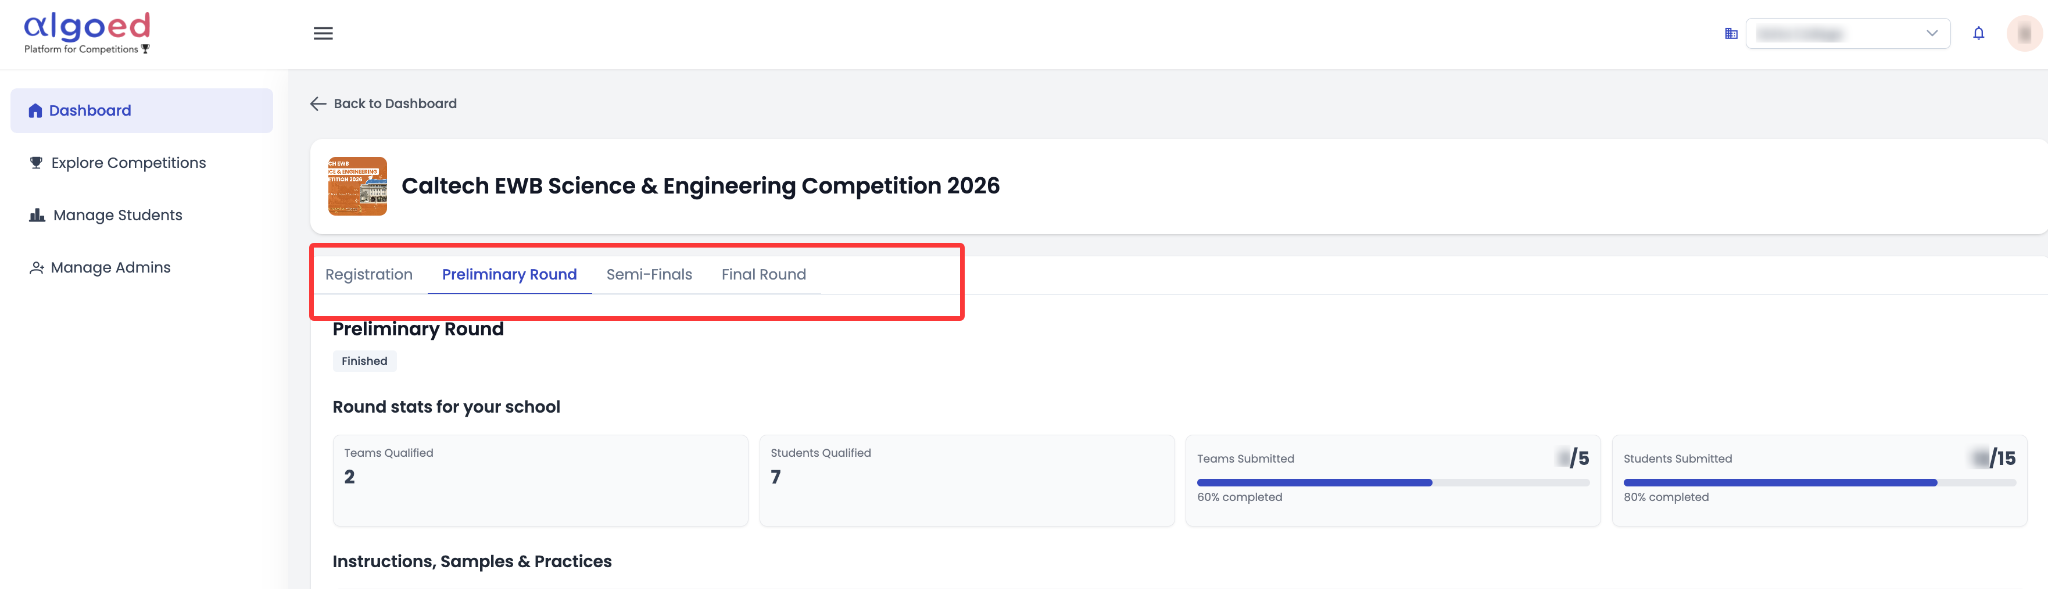Image resolution: width=2048 pixels, height=589 pixels.
Task: Open the hamburger menu icon
Action: coord(323,33)
